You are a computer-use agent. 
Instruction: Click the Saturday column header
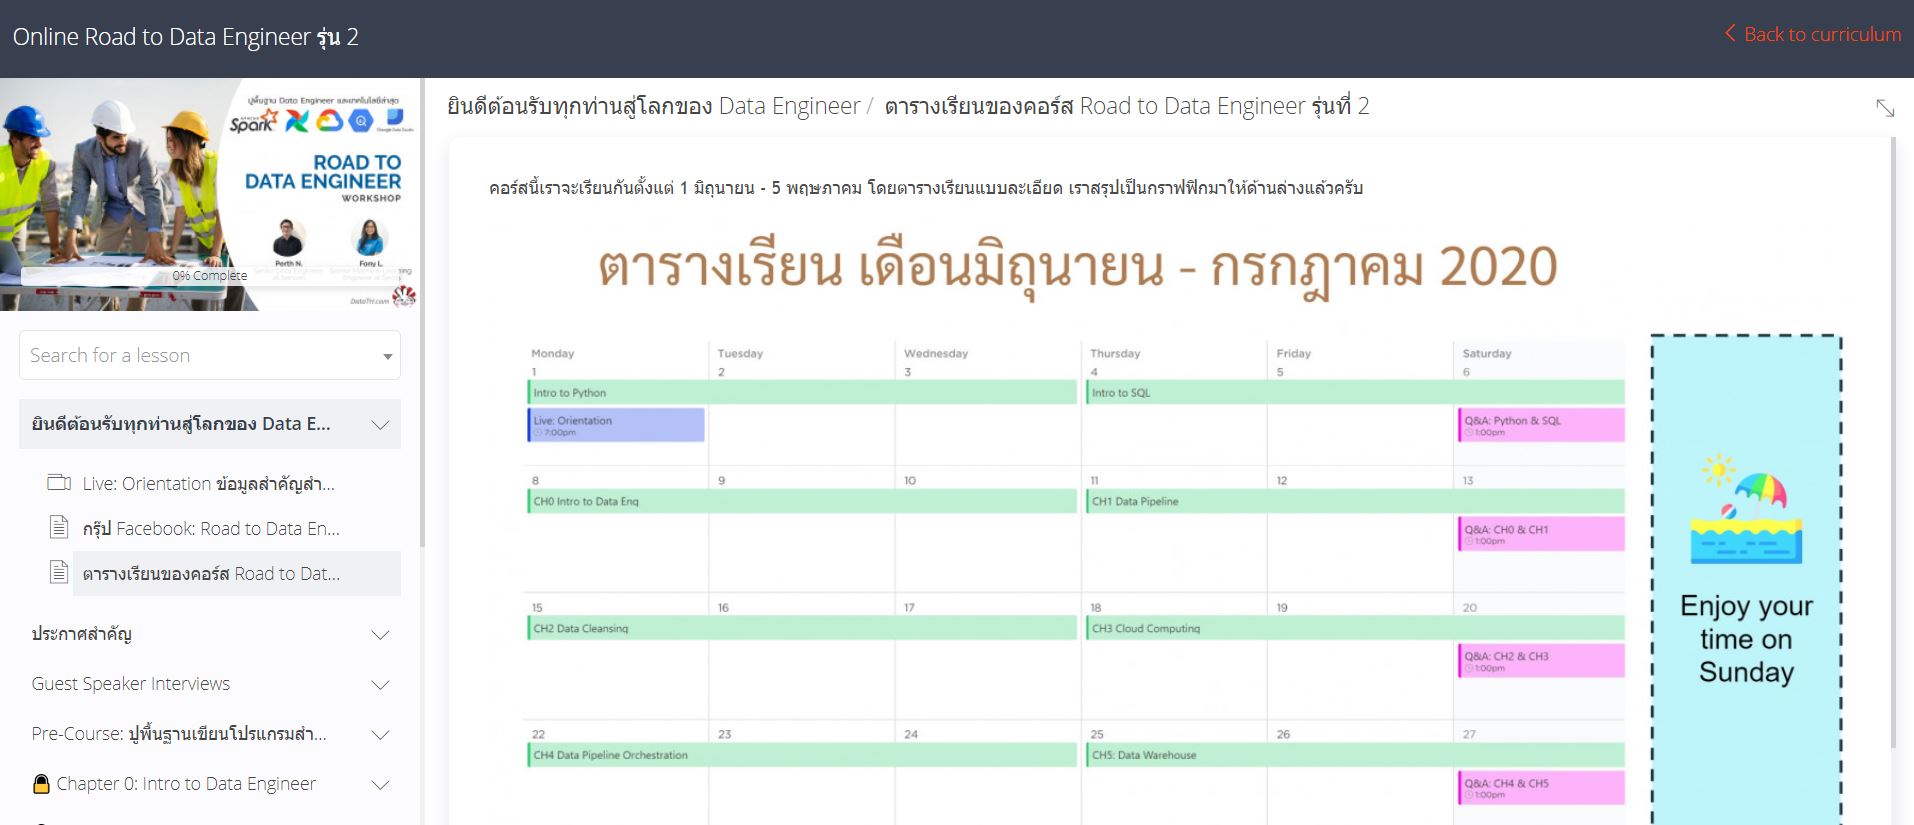1487,353
